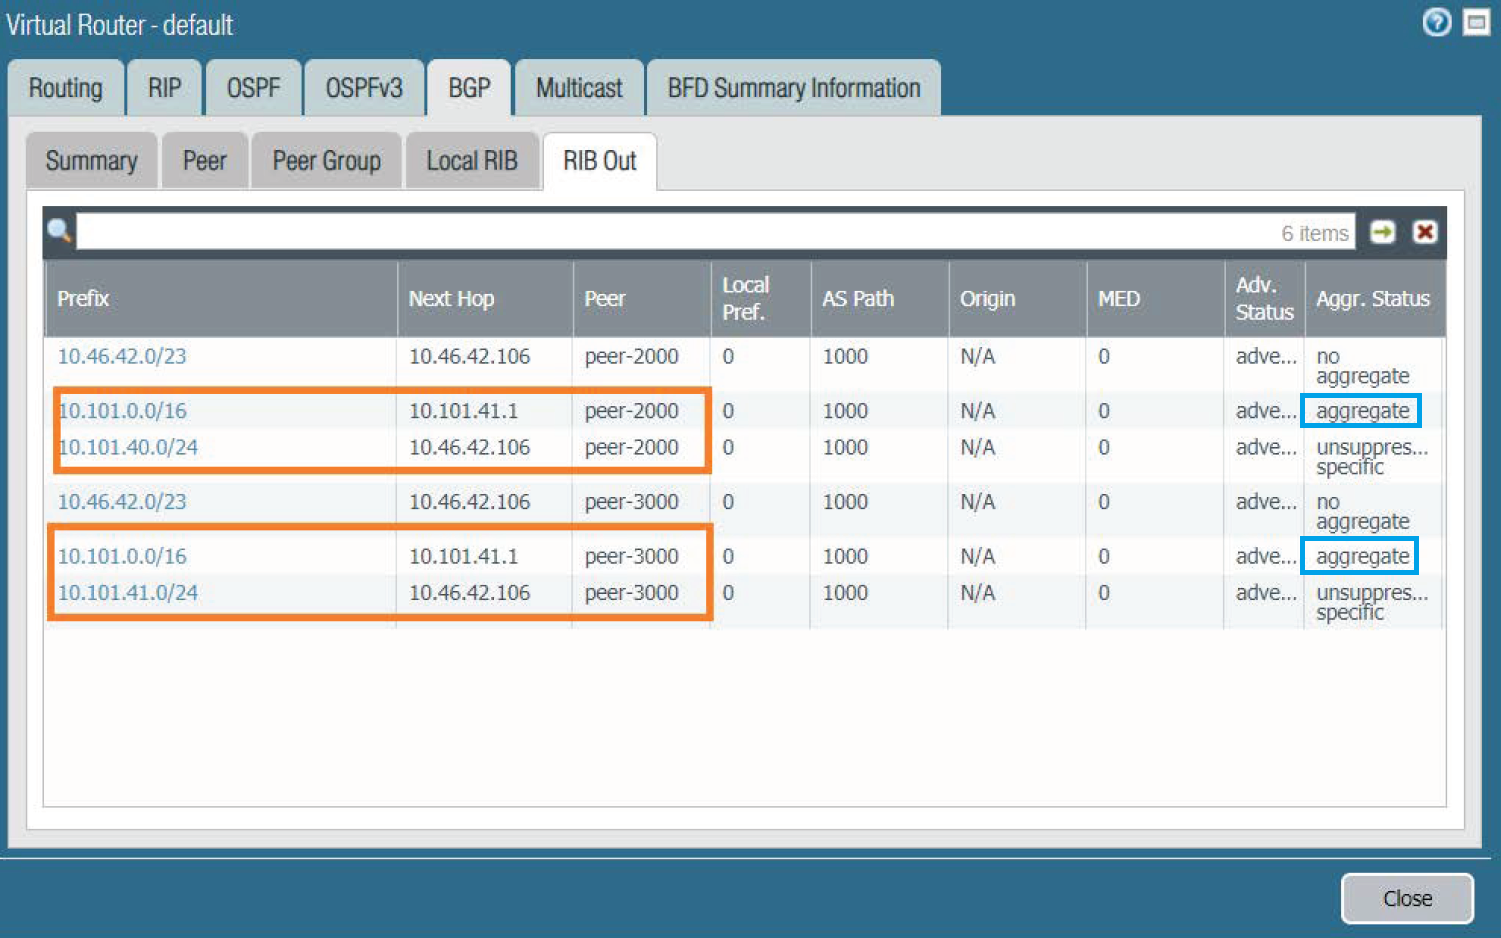
Task: Click prefix link 10.101.40.0/24
Action: coord(128,447)
